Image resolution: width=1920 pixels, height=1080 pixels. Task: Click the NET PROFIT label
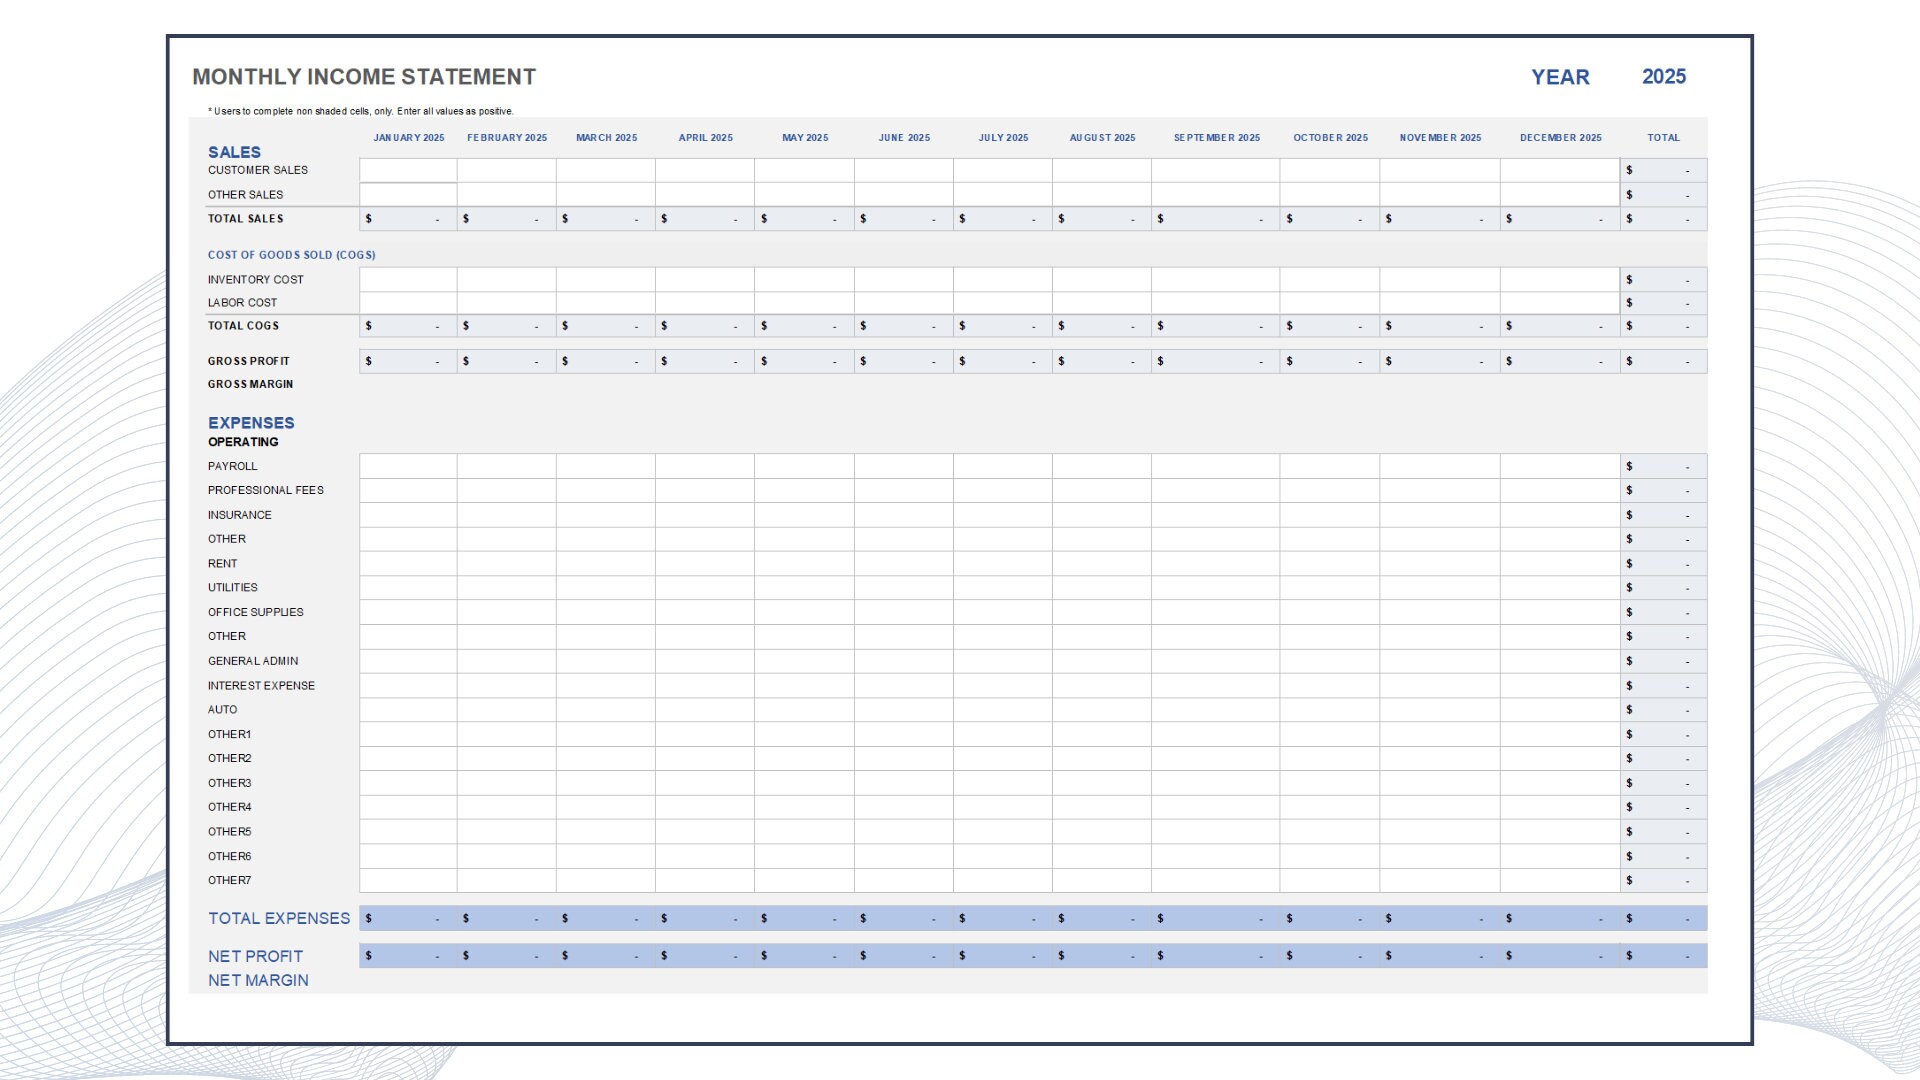pyautogui.click(x=254, y=956)
